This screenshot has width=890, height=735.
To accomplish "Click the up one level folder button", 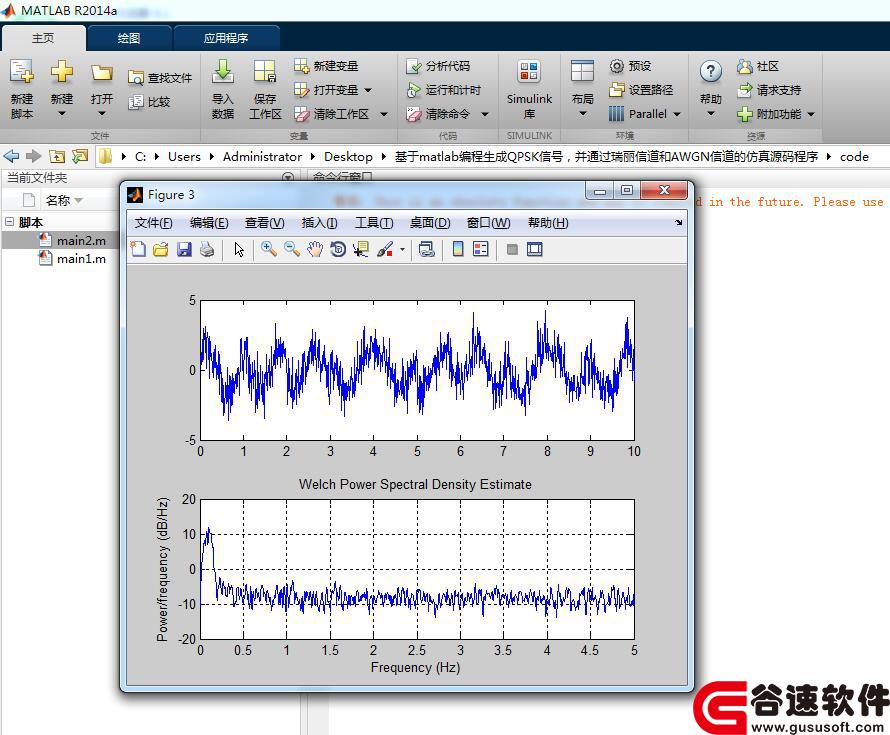I will point(57,156).
